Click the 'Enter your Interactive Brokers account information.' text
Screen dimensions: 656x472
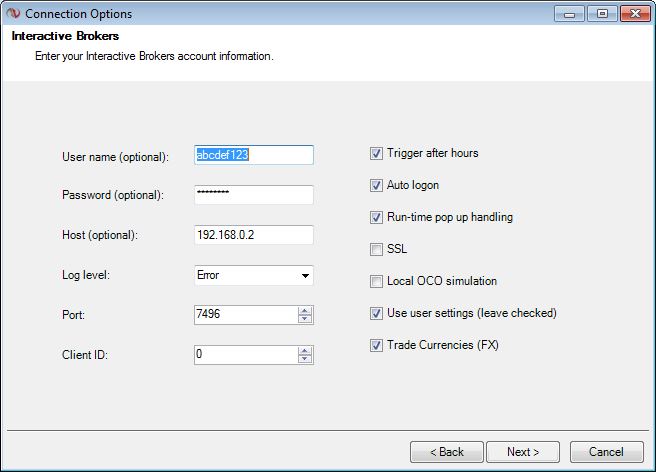coord(154,56)
